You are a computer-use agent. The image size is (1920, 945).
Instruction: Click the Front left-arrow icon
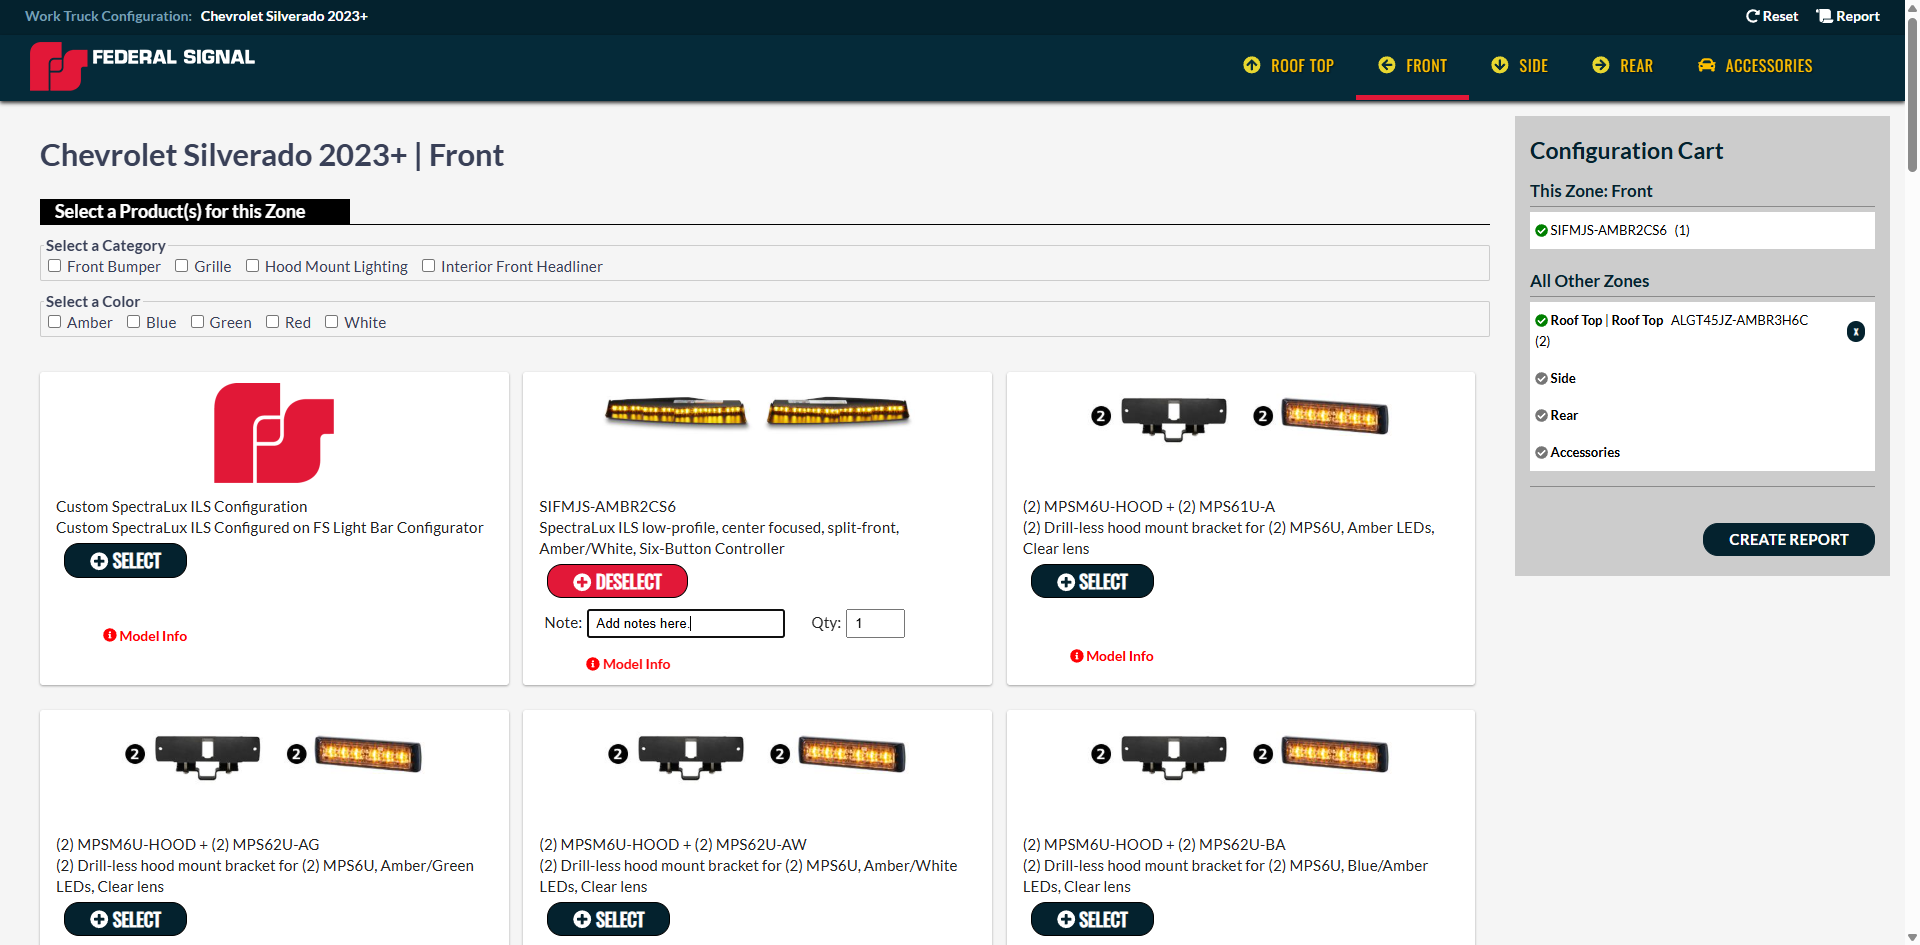1387,65
